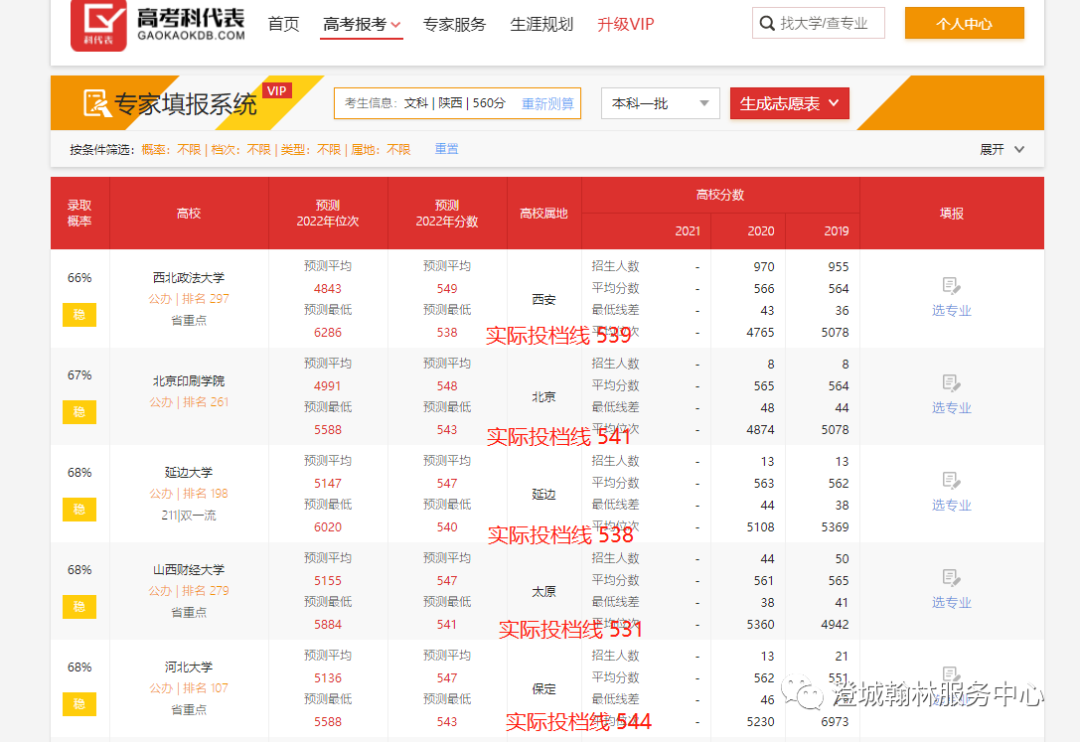The height and width of the screenshot is (742, 1080).
Task: Click the 录取概率 column header
Action: tap(79, 213)
